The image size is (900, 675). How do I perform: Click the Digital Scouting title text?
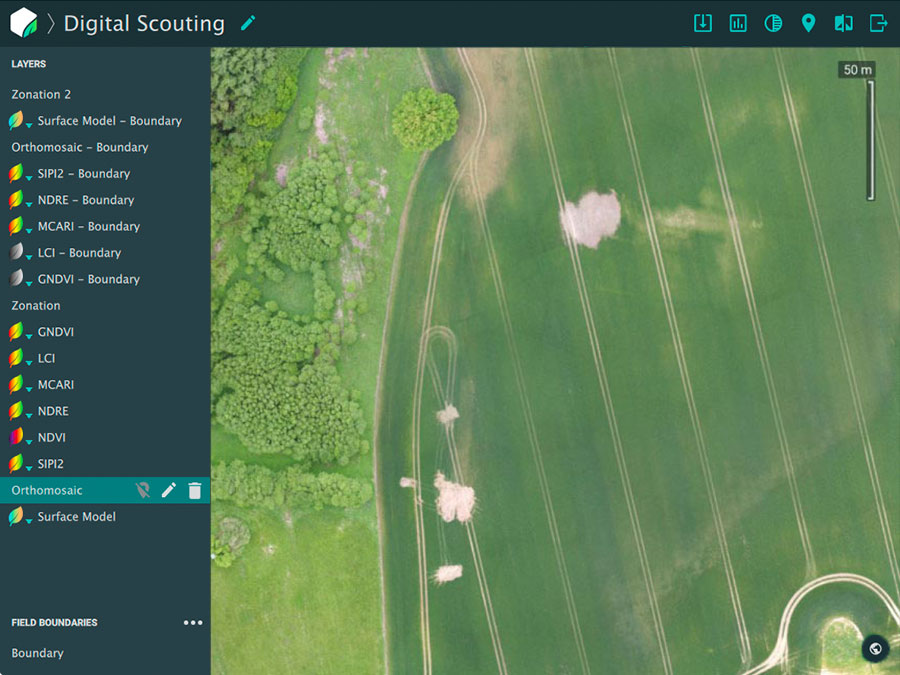(144, 24)
